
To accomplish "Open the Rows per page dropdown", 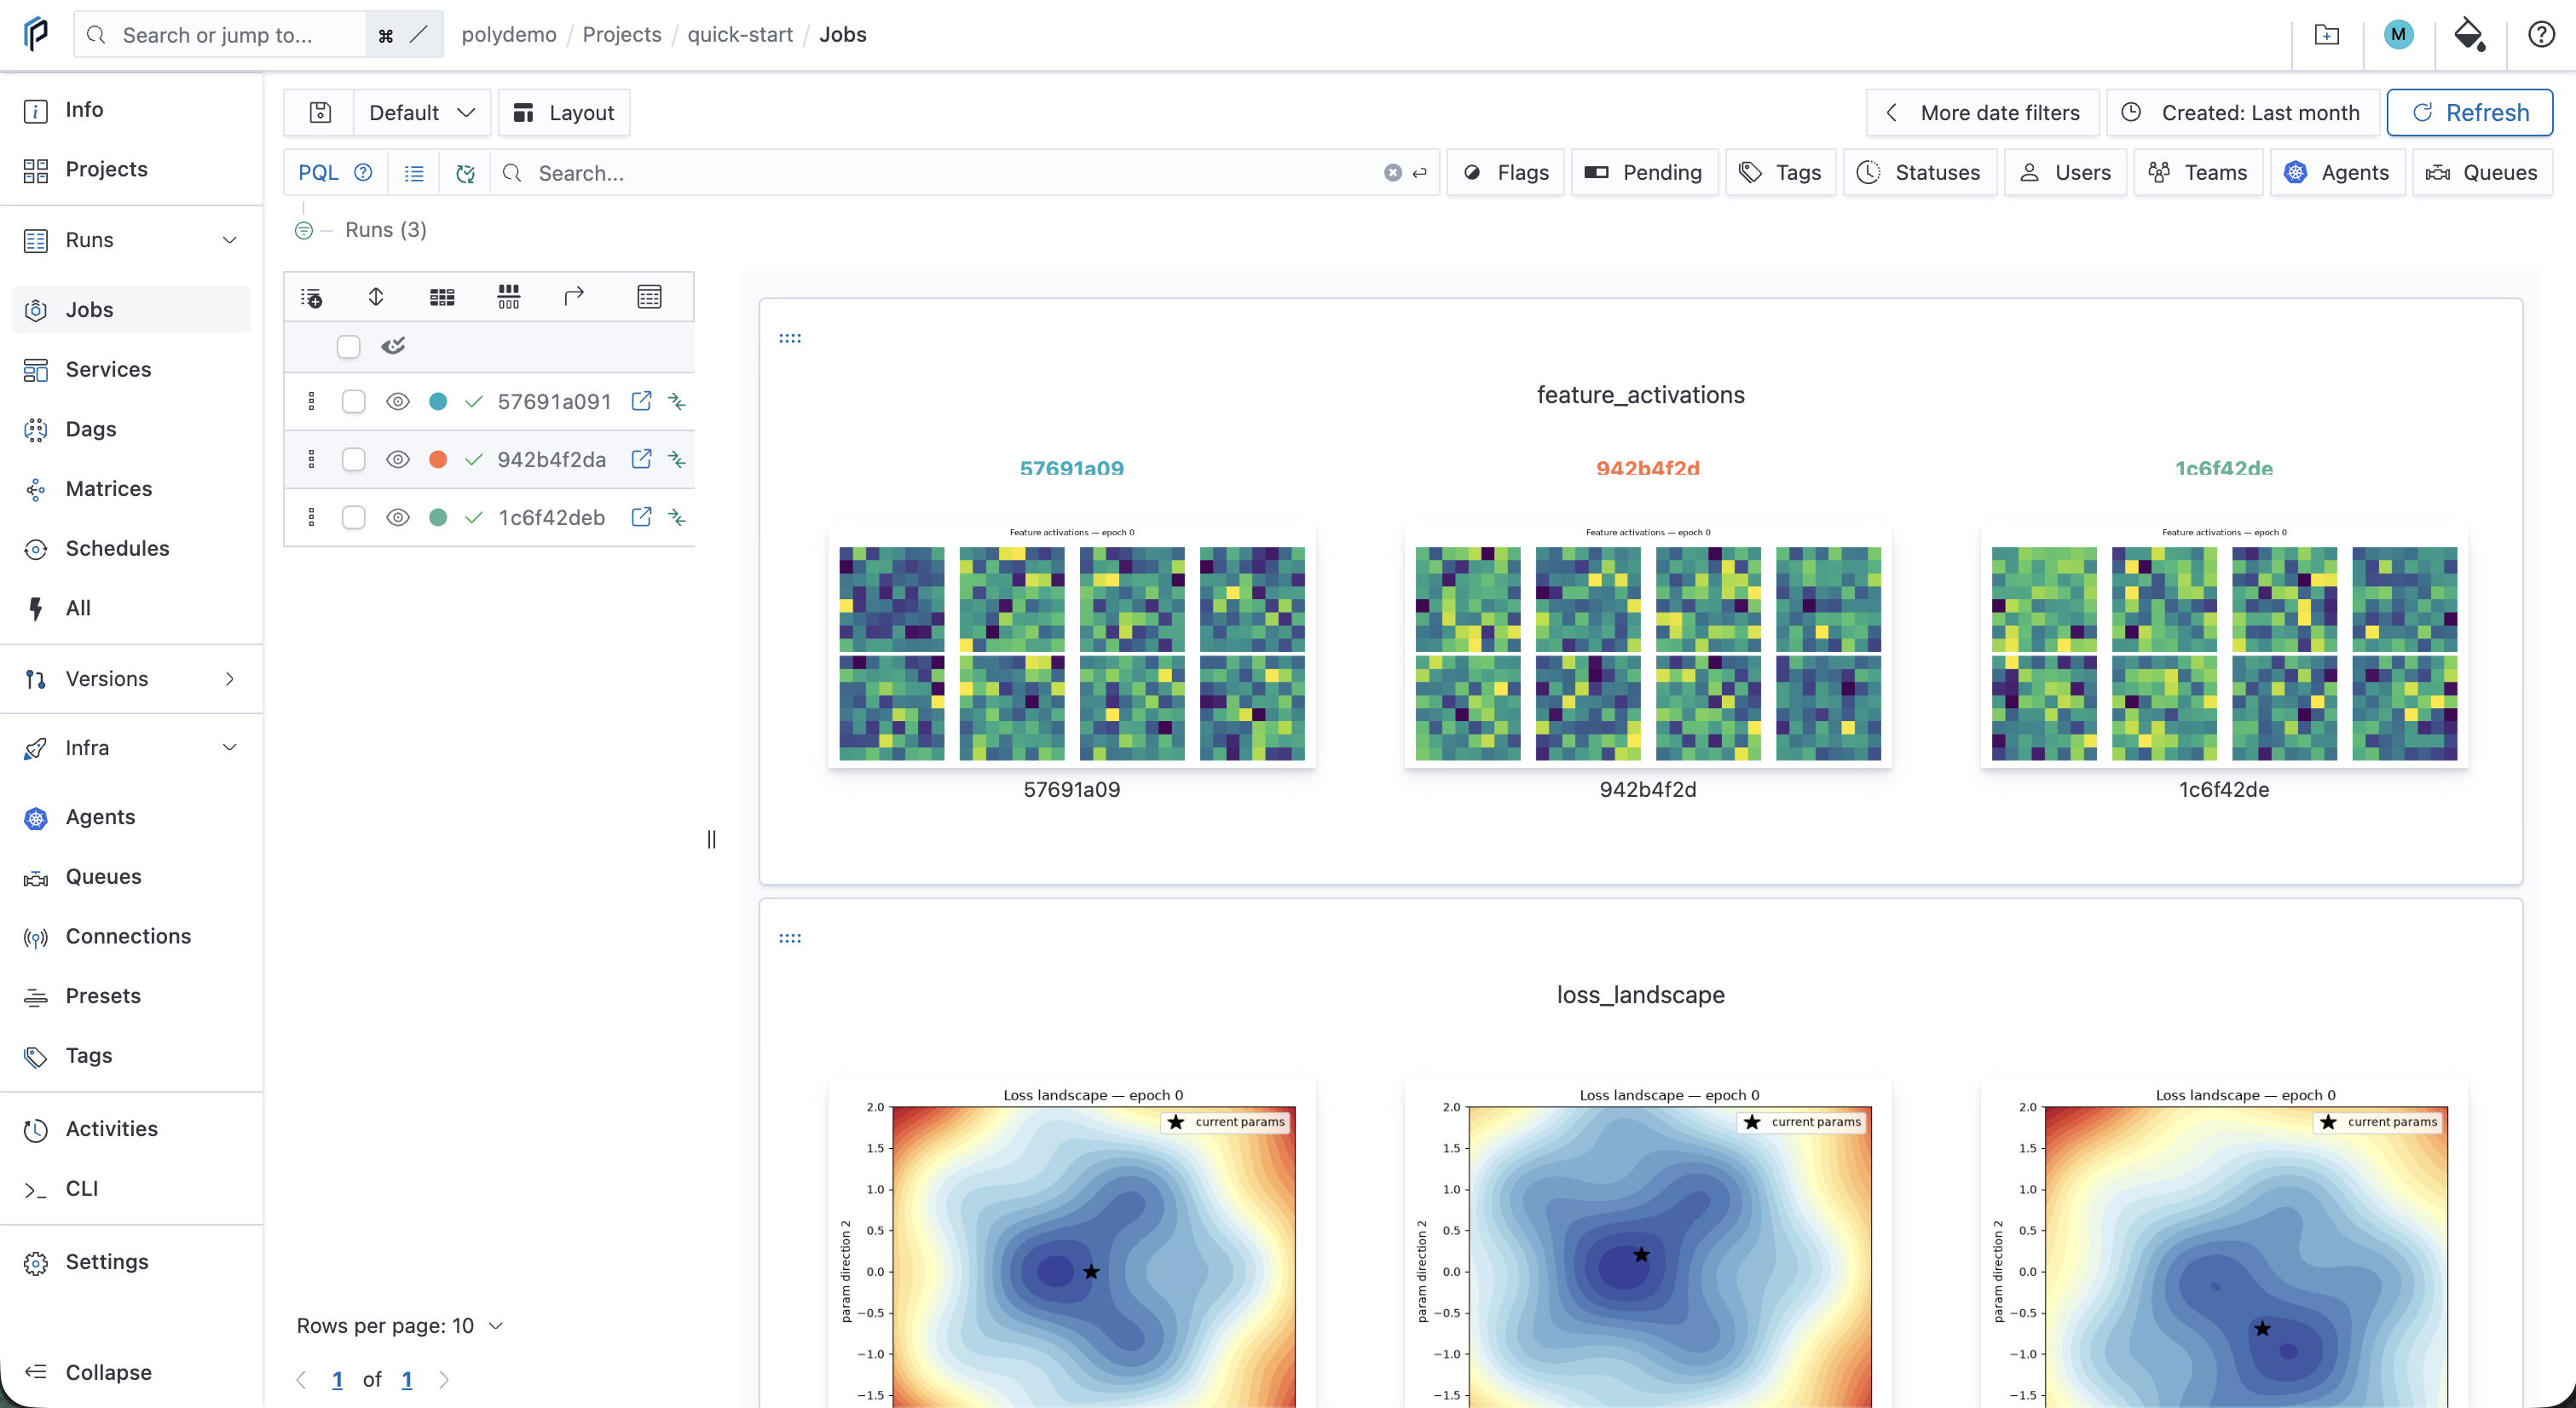I will point(400,1326).
